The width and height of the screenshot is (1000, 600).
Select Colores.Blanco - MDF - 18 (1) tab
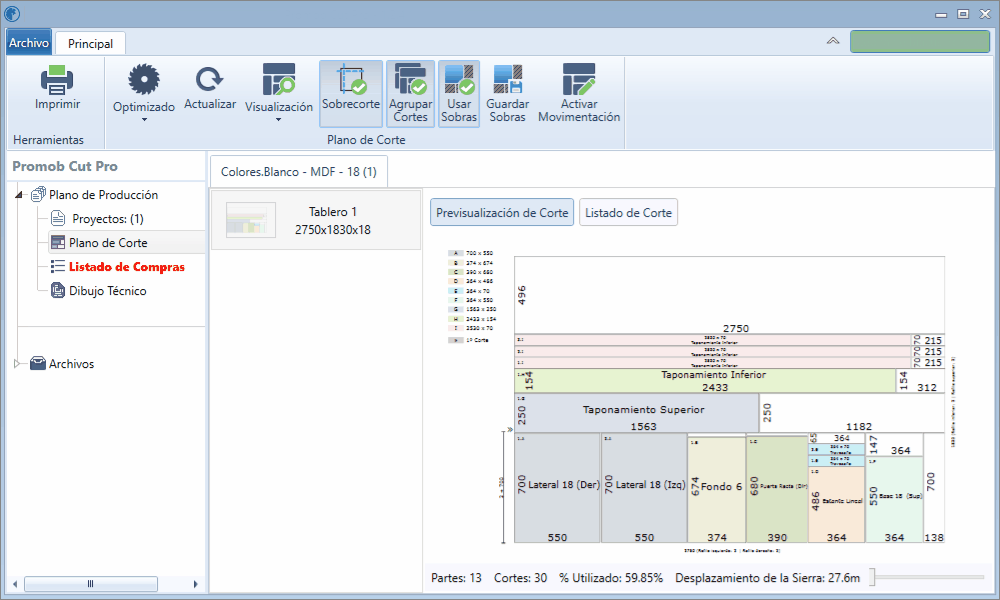298,172
